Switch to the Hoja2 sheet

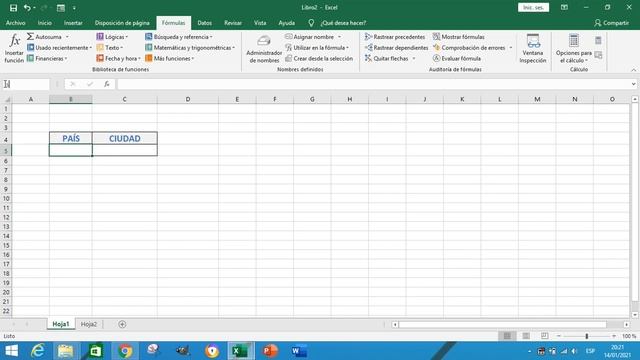[x=89, y=324]
